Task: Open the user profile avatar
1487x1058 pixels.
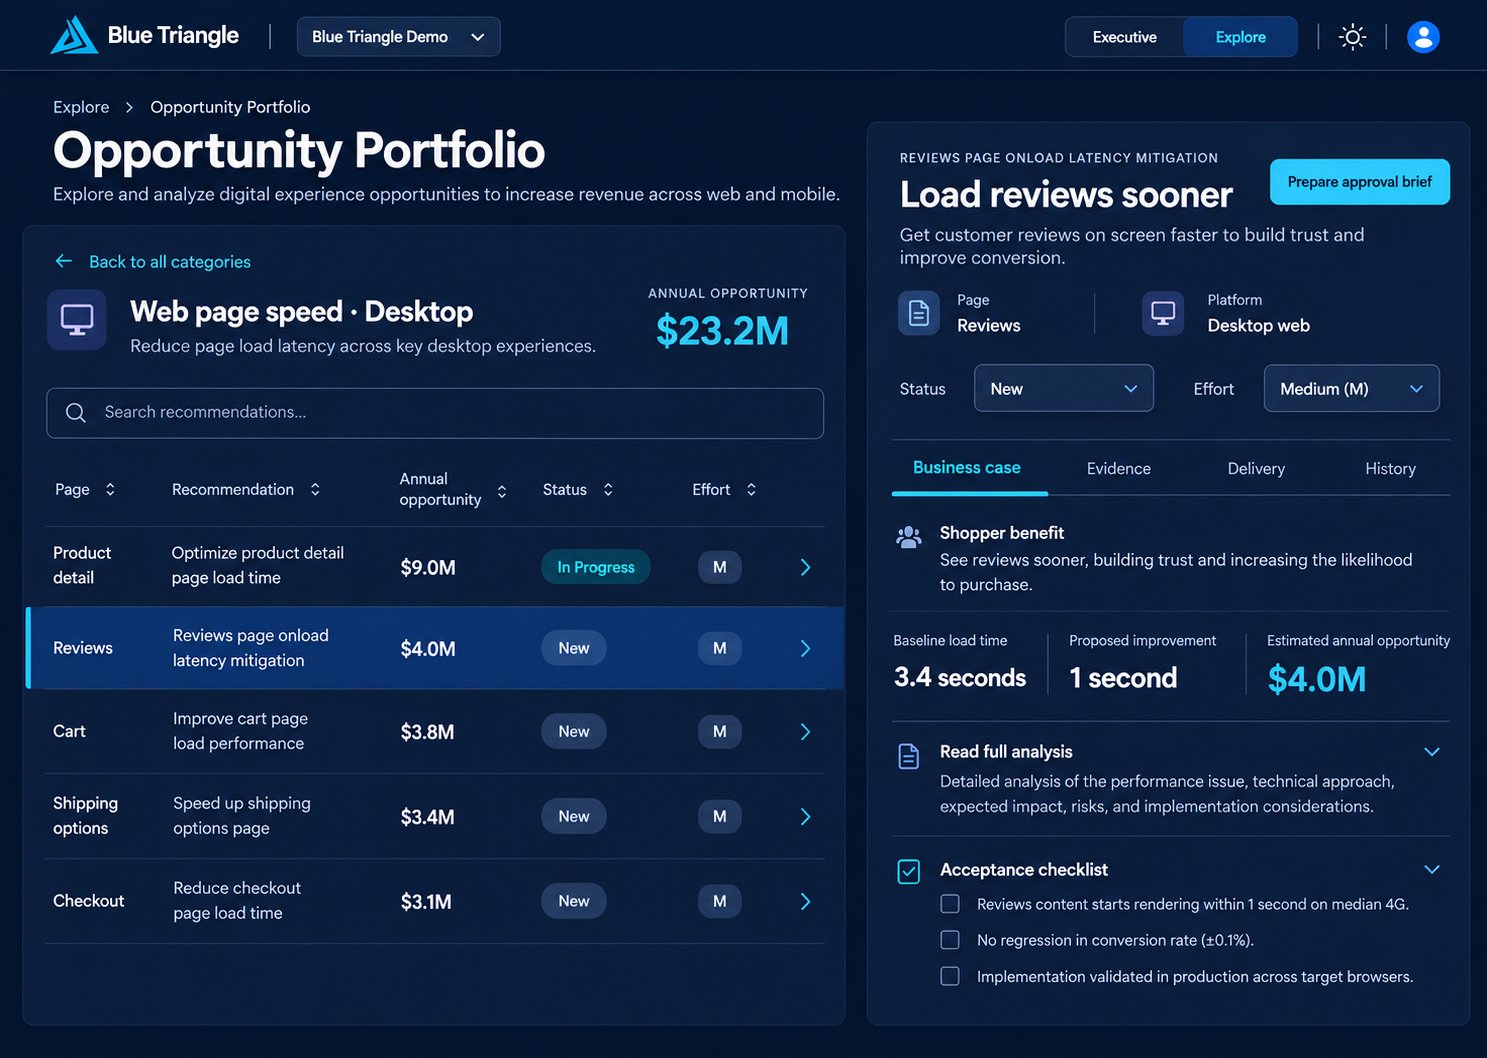Action: (x=1423, y=37)
